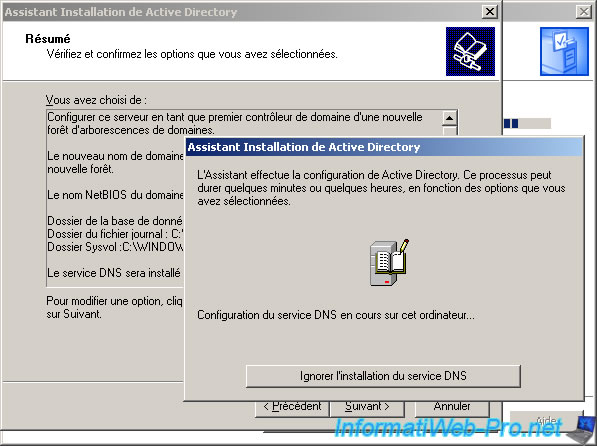The image size is (597, 446).
Task: Close the background window at top right
Action: tap(584, 12)
